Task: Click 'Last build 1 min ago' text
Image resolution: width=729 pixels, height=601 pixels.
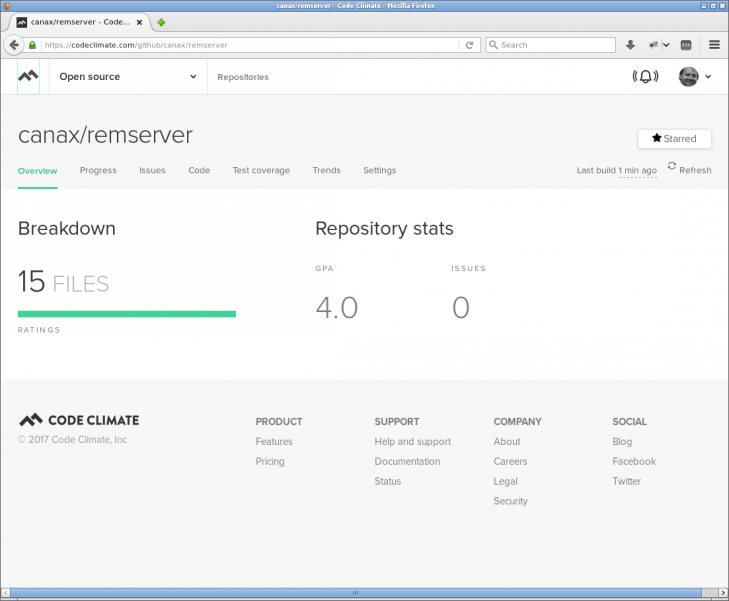Action: [616, 170]
